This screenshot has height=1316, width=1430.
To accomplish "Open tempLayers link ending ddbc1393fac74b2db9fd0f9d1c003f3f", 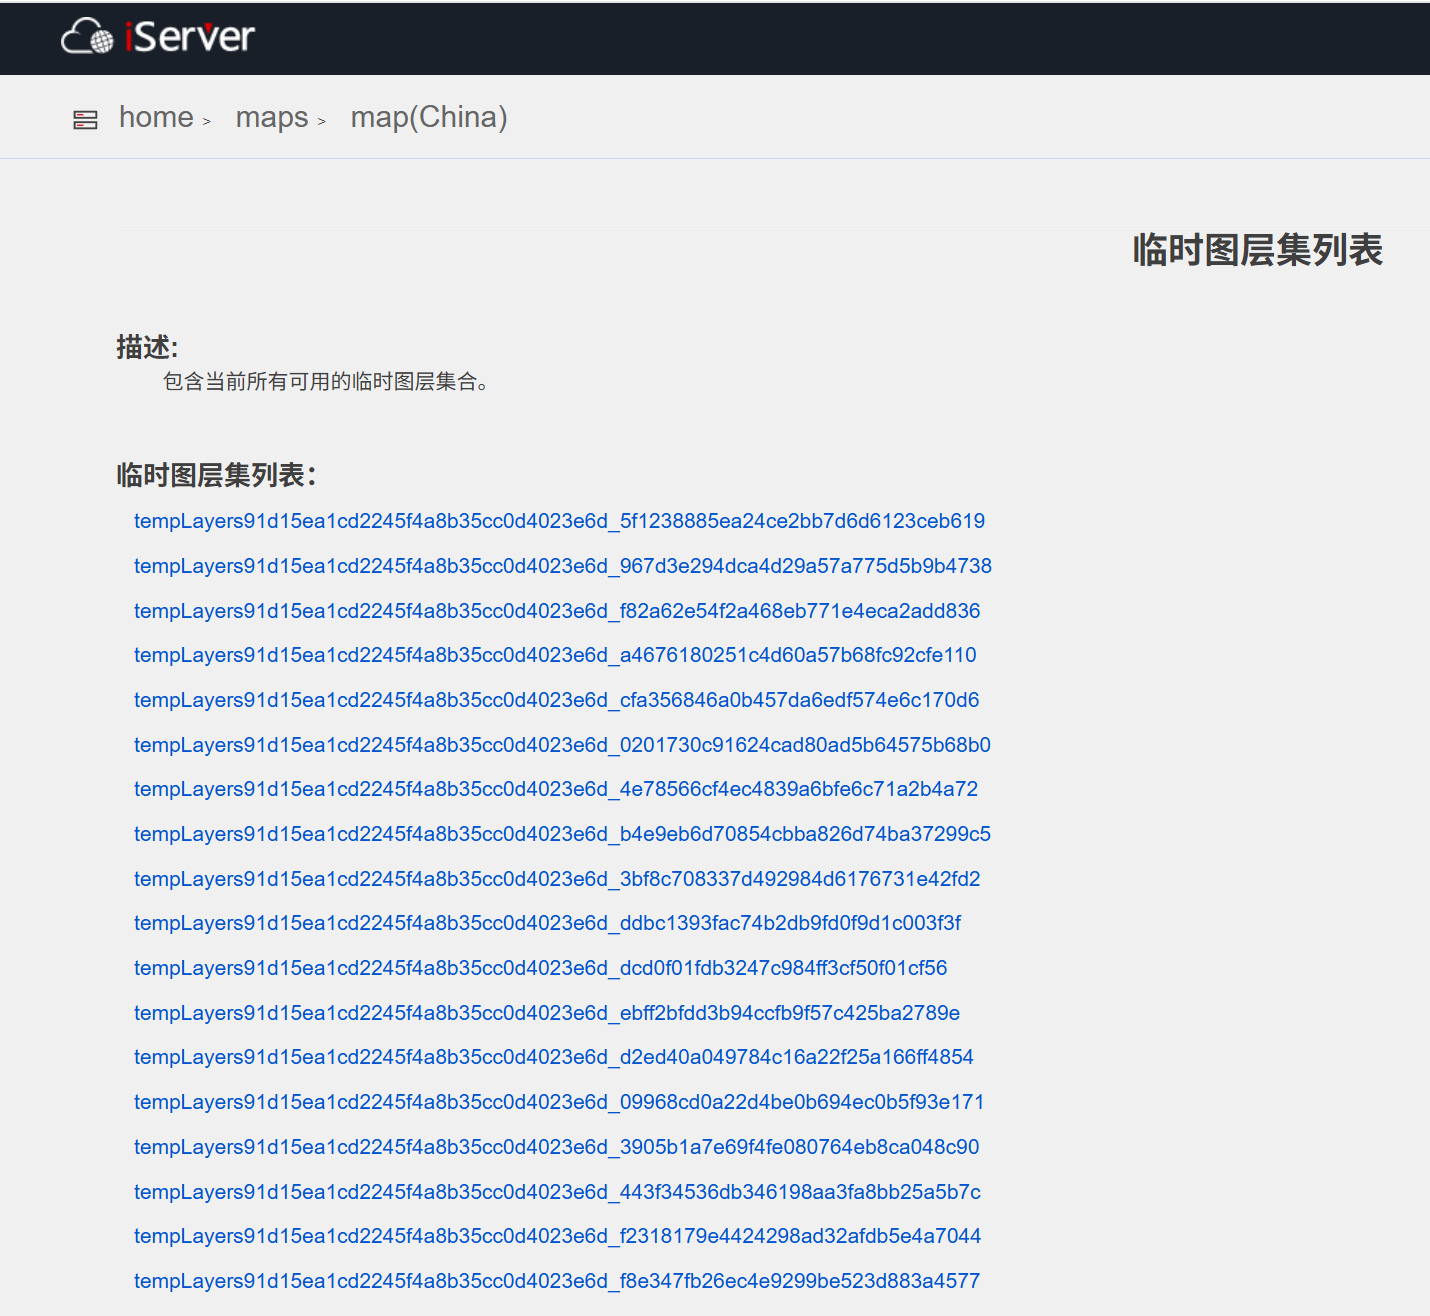I will [x=547, y=923].
